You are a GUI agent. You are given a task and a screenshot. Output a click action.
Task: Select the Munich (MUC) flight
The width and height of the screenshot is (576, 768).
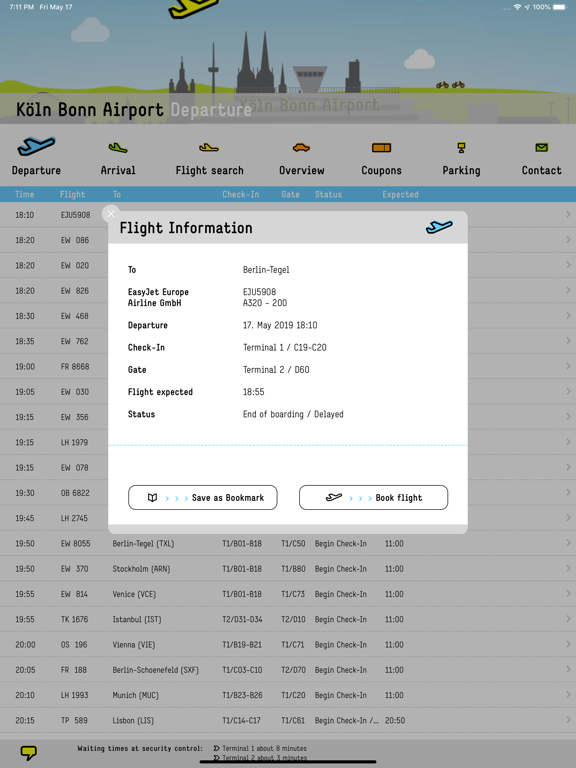pos(288,695)
